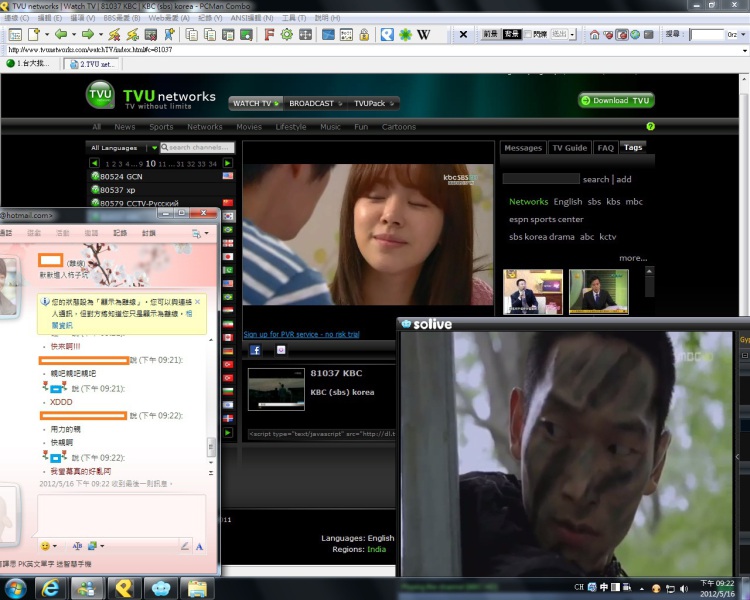Screen dimensions: 750x600
Task: Switch to the FAQ tab
Action: pos(605,148)
